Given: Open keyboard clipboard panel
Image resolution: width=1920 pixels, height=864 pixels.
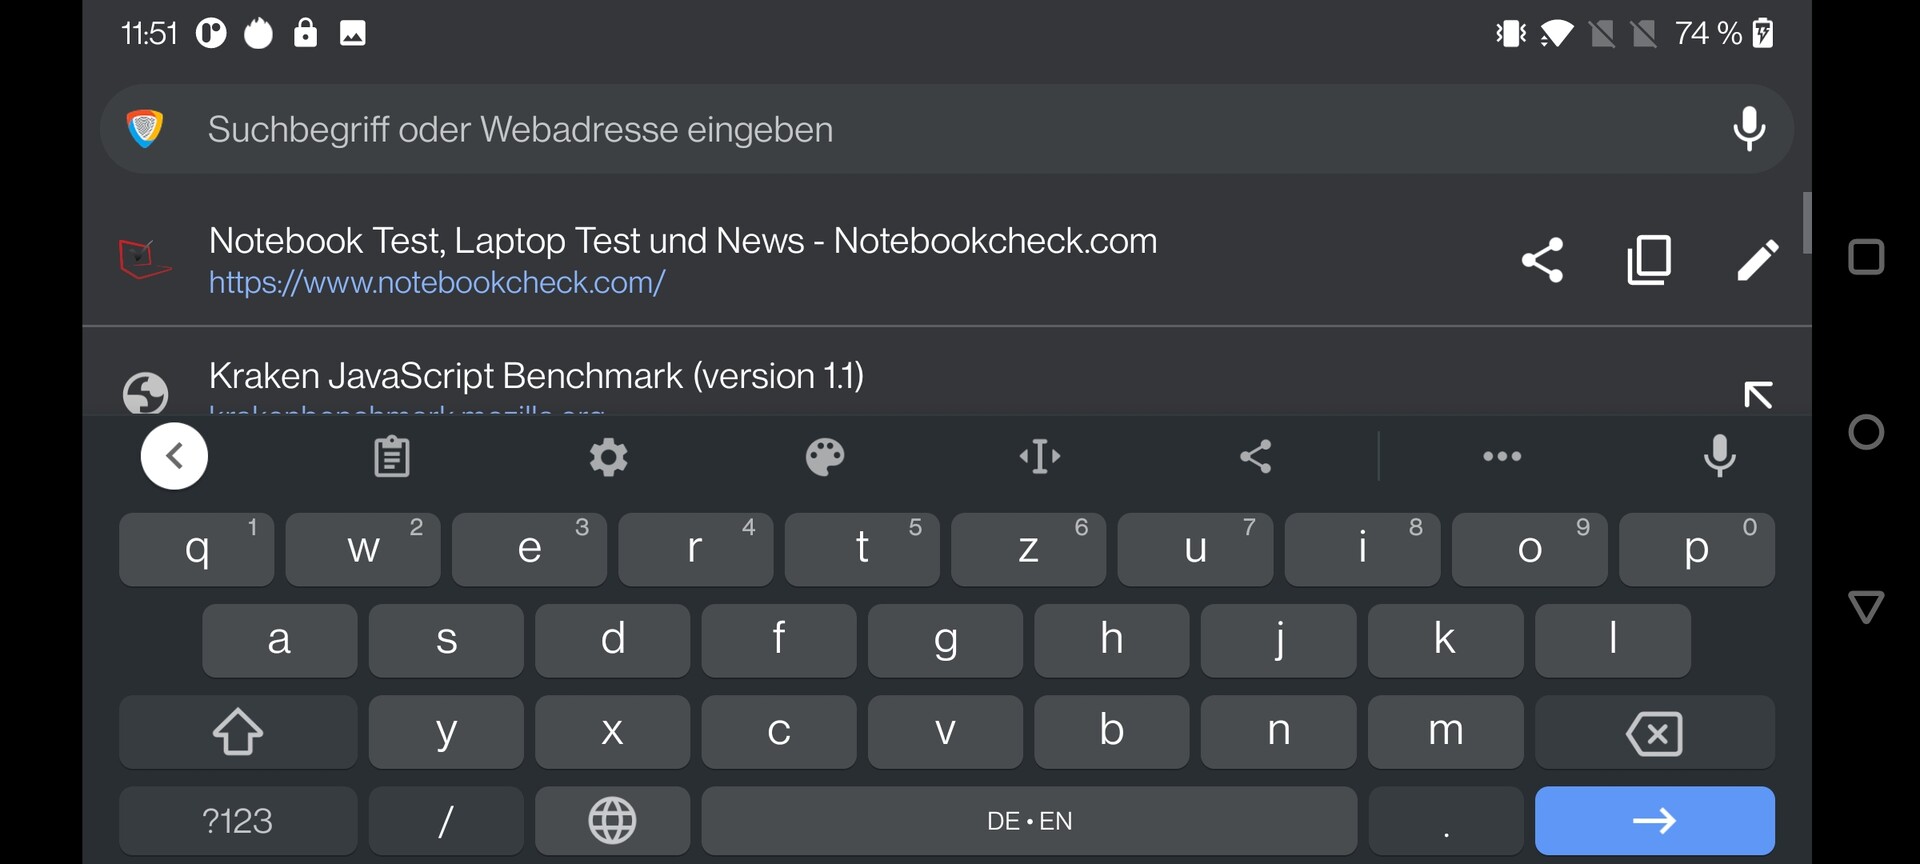Looking at the screenshot, I should click(391, 457).
